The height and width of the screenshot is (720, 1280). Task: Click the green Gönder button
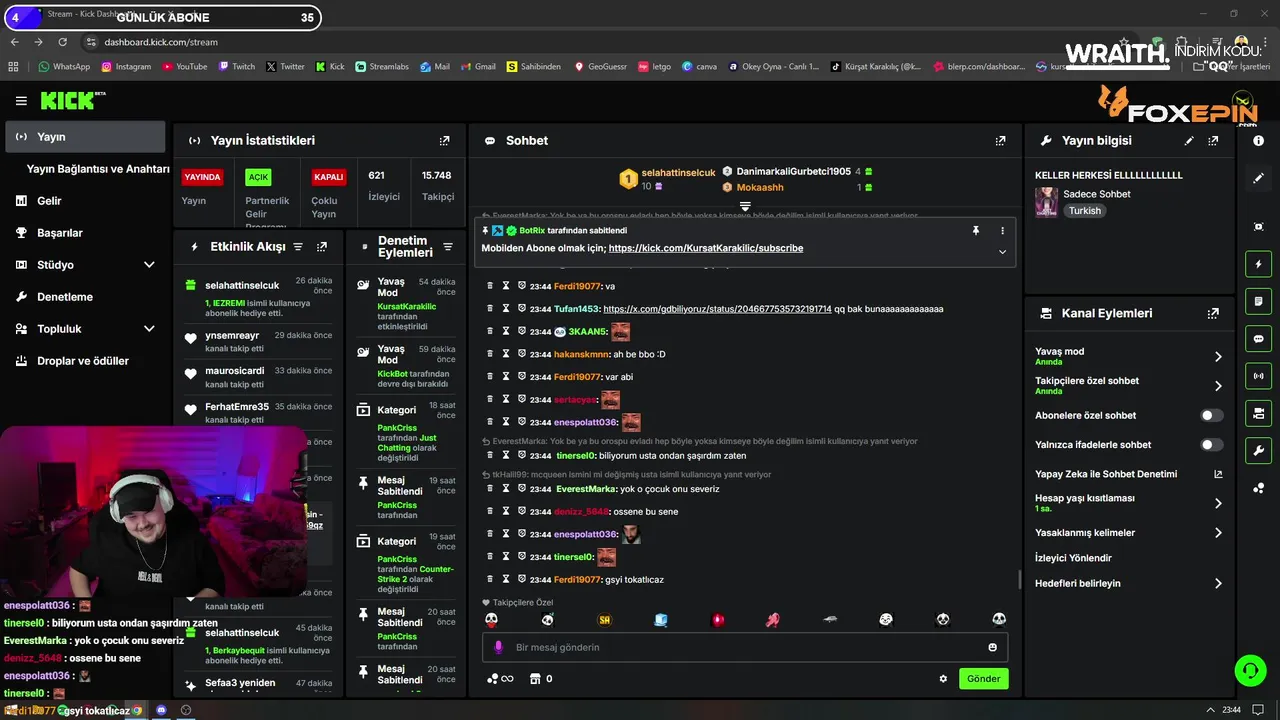[983, 679]
